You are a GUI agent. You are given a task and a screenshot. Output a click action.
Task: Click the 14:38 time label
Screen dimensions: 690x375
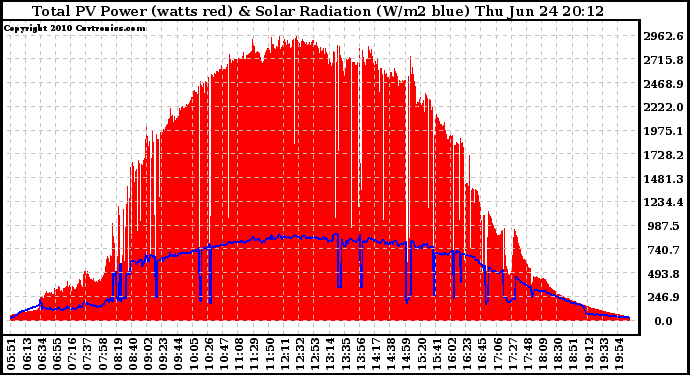(392, 354)
